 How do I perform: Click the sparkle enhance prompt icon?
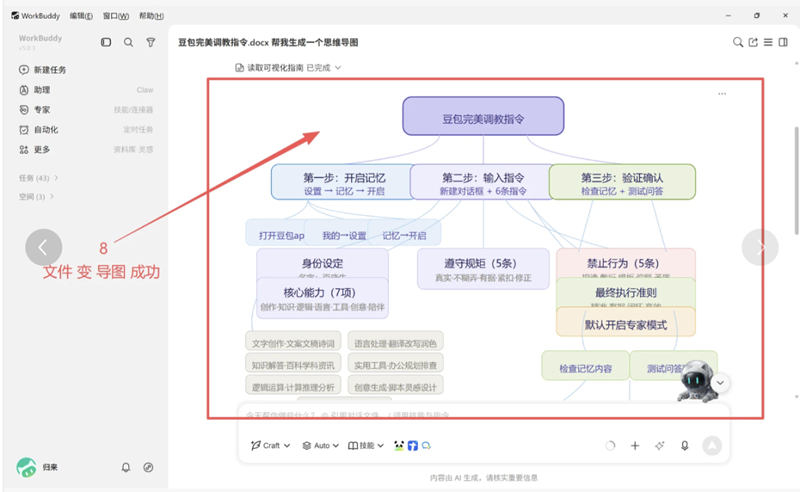[660, 446]
